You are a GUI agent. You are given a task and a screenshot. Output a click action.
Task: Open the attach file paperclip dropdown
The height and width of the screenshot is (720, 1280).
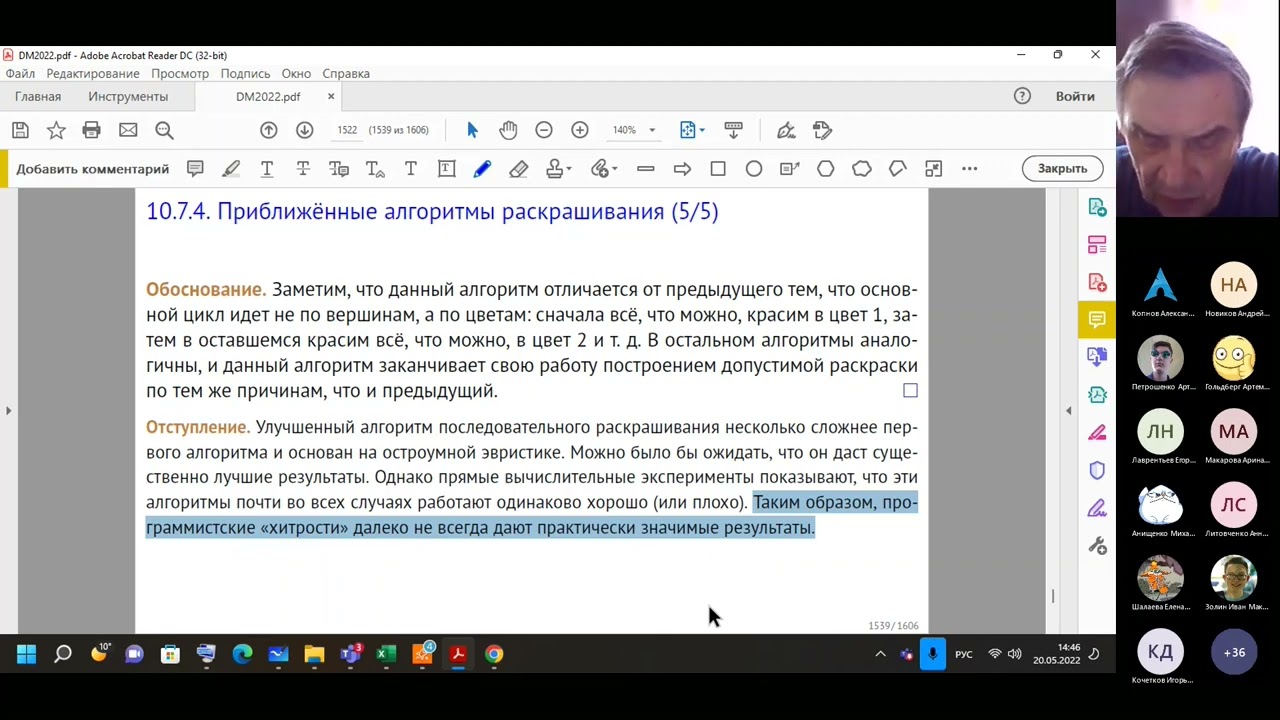(604, 169)
